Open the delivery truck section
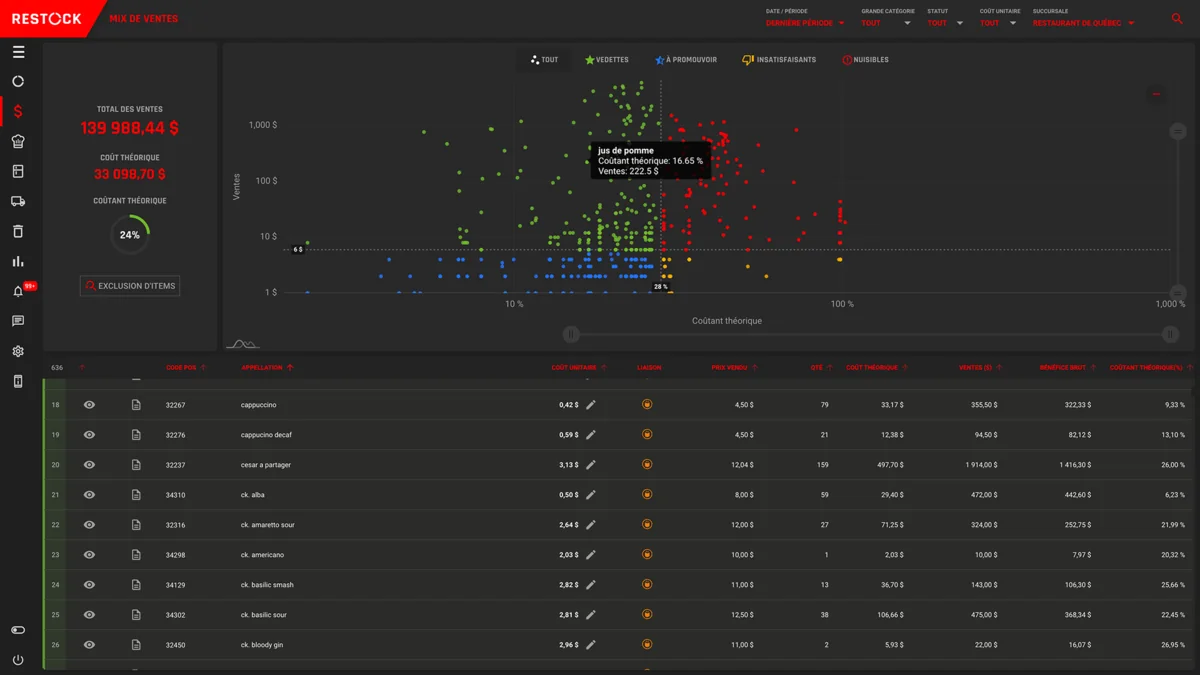The image size is (1200, 675). [x=18, y=201]
